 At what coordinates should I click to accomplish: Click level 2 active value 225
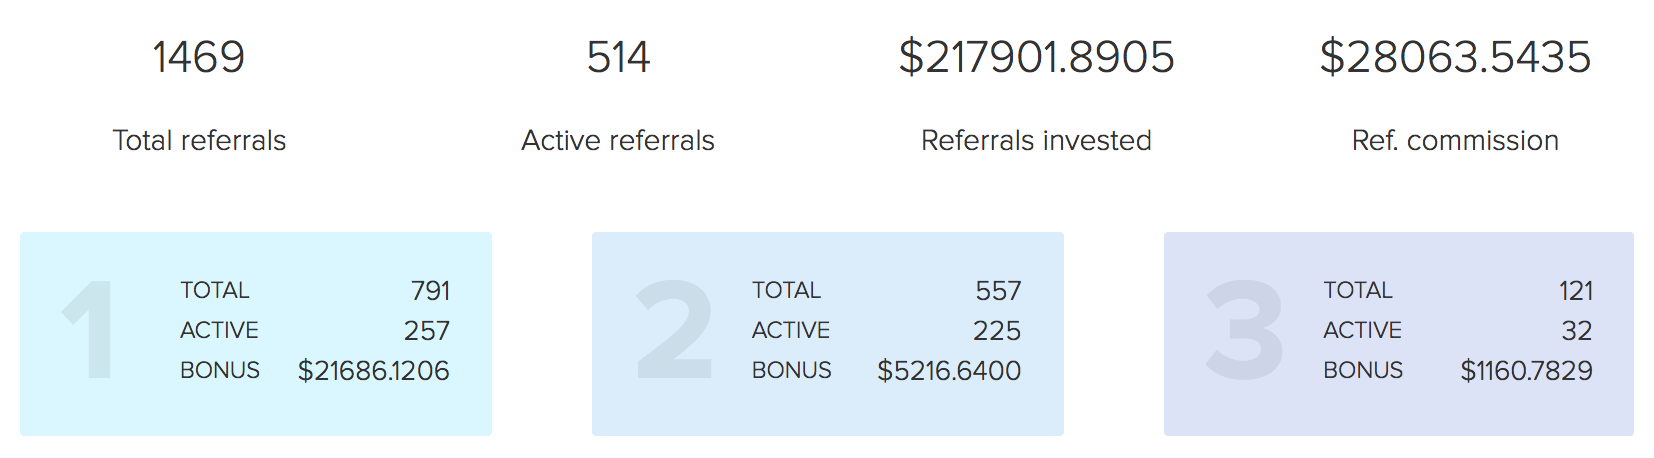coord(997,331)
